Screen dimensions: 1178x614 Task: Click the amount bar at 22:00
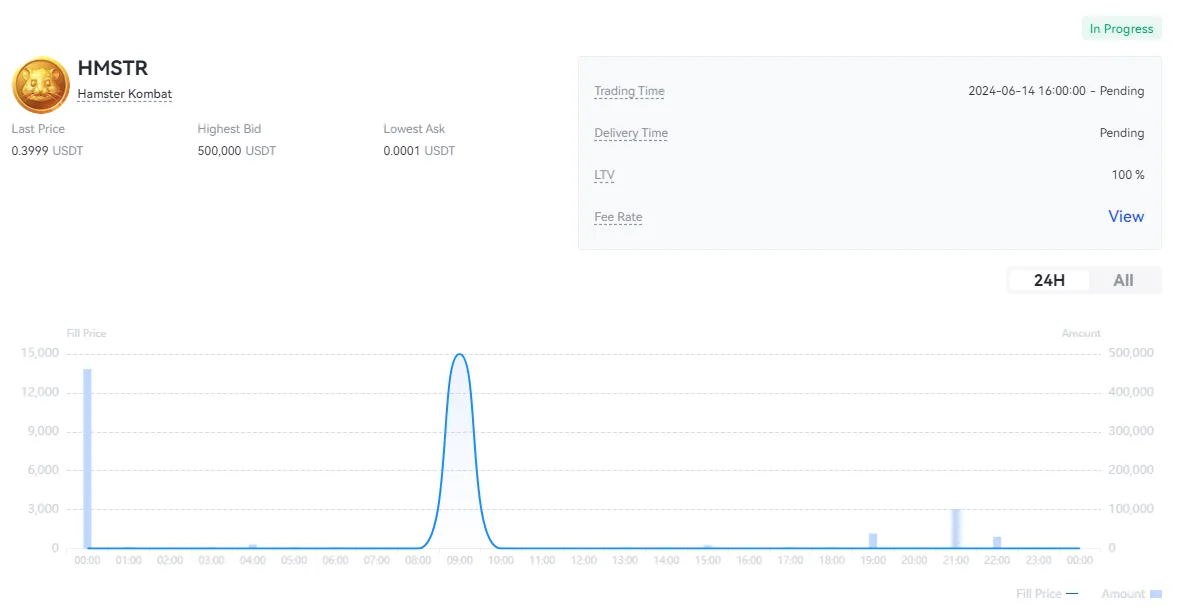[997, 543]
